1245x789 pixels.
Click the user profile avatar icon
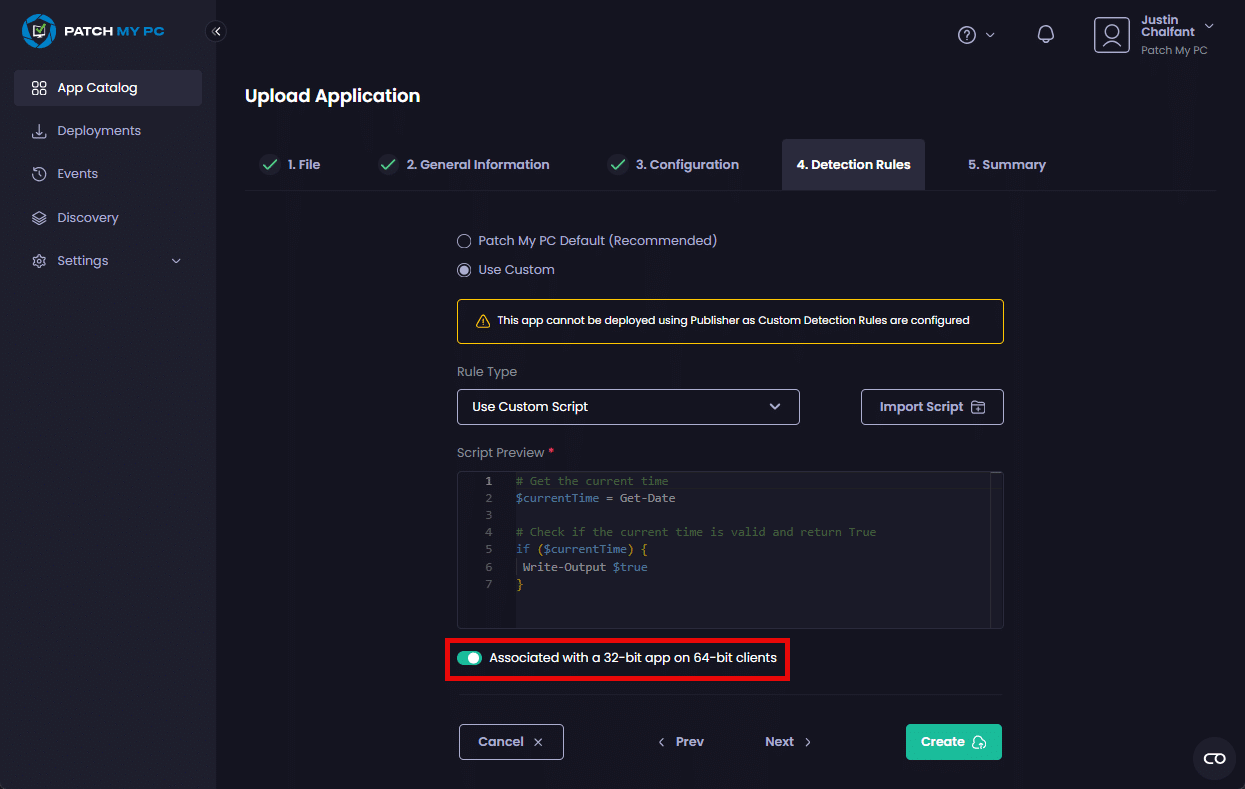tap(1111, 35)
